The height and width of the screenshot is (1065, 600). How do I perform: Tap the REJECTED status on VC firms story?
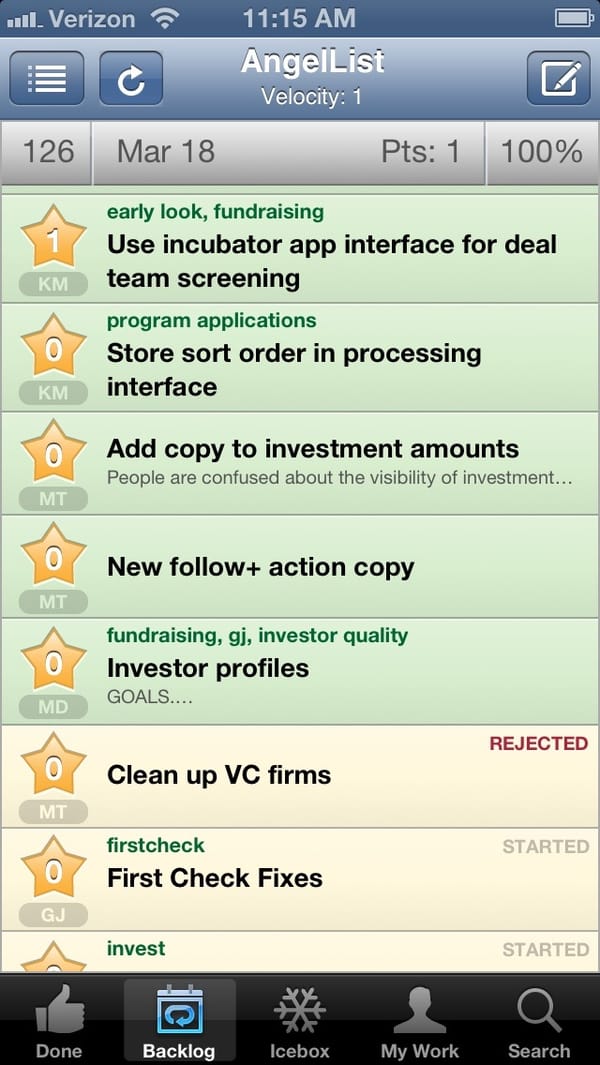pyautogui.click(x=538, y=744)
